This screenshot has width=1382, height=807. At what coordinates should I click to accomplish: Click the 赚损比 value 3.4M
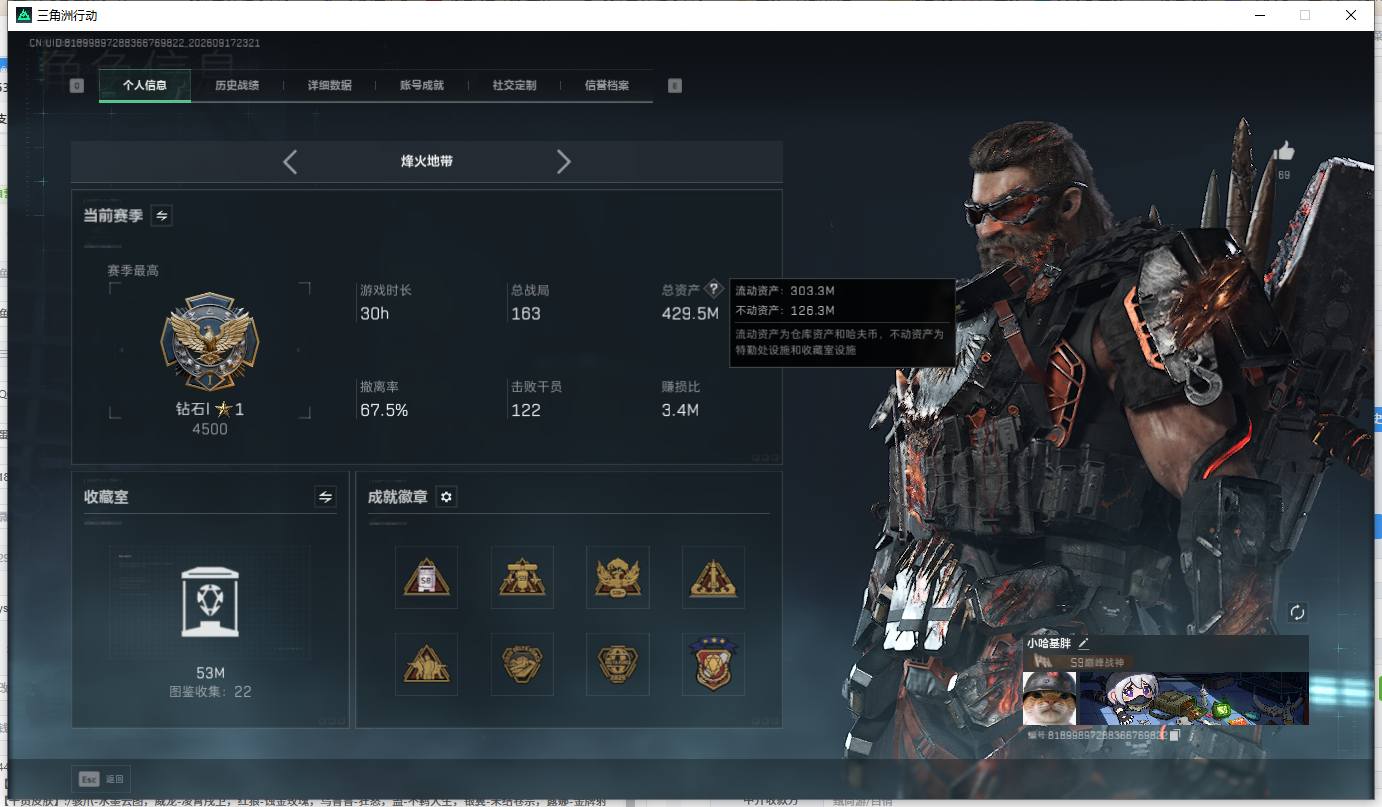(x=680, y=410)
